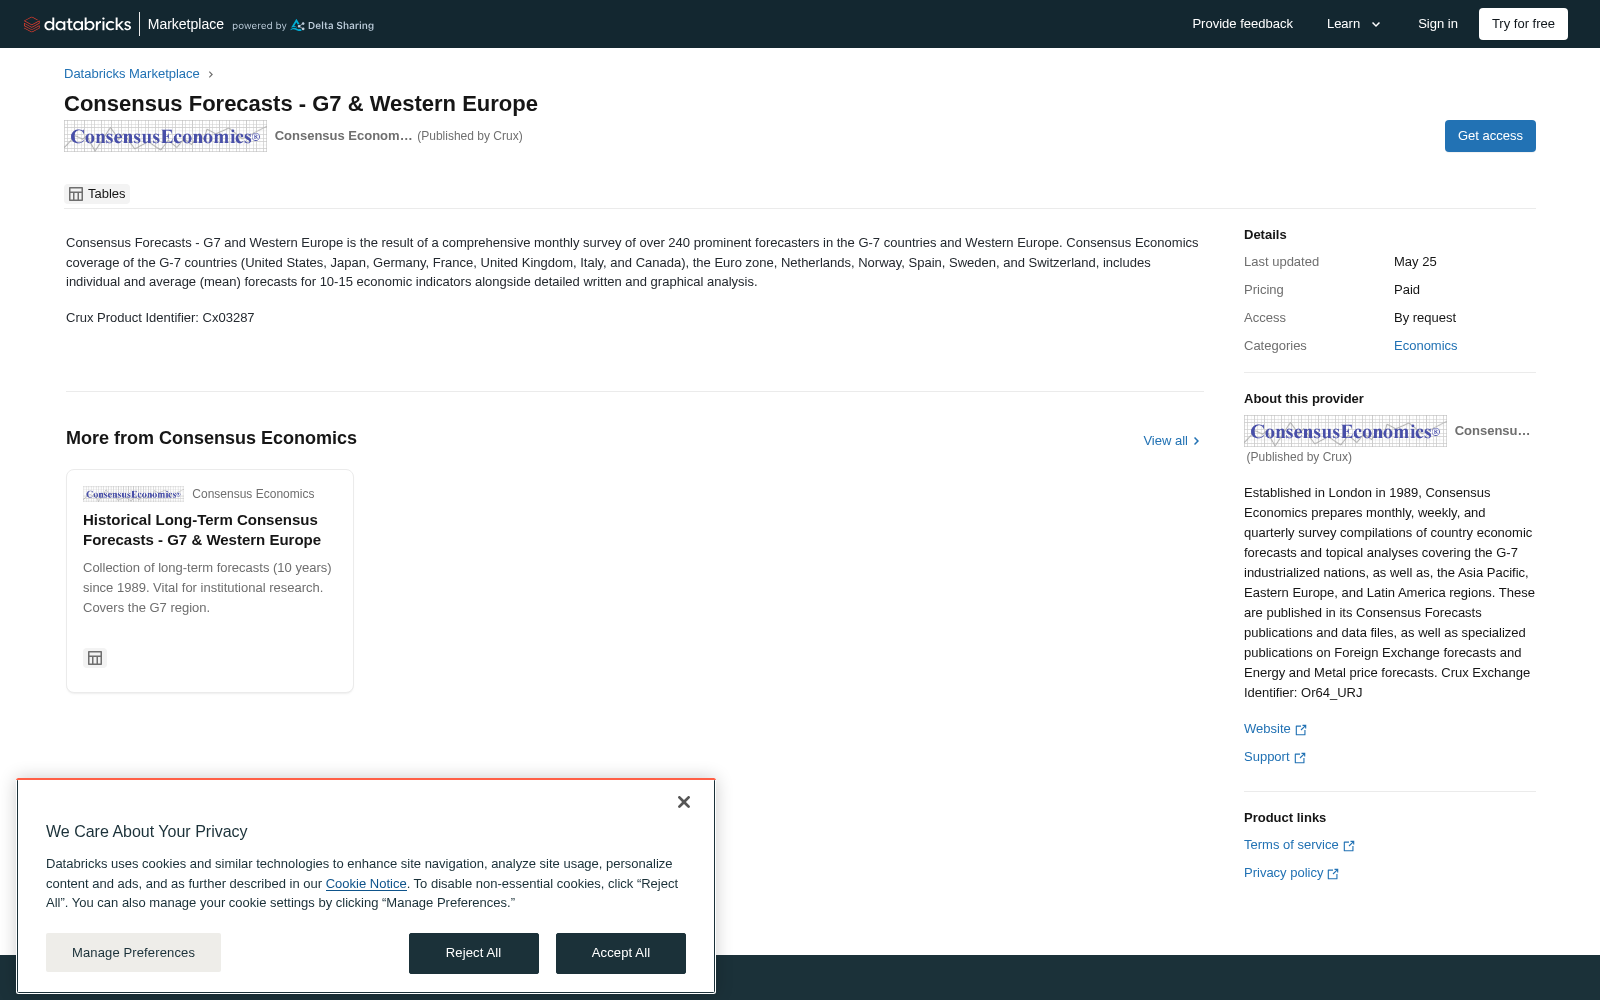Image resolution: width=1600 pixels, height=1000 pixels.
Task: Click the small Consensus Economics logo in card
Action: (133, 494)
